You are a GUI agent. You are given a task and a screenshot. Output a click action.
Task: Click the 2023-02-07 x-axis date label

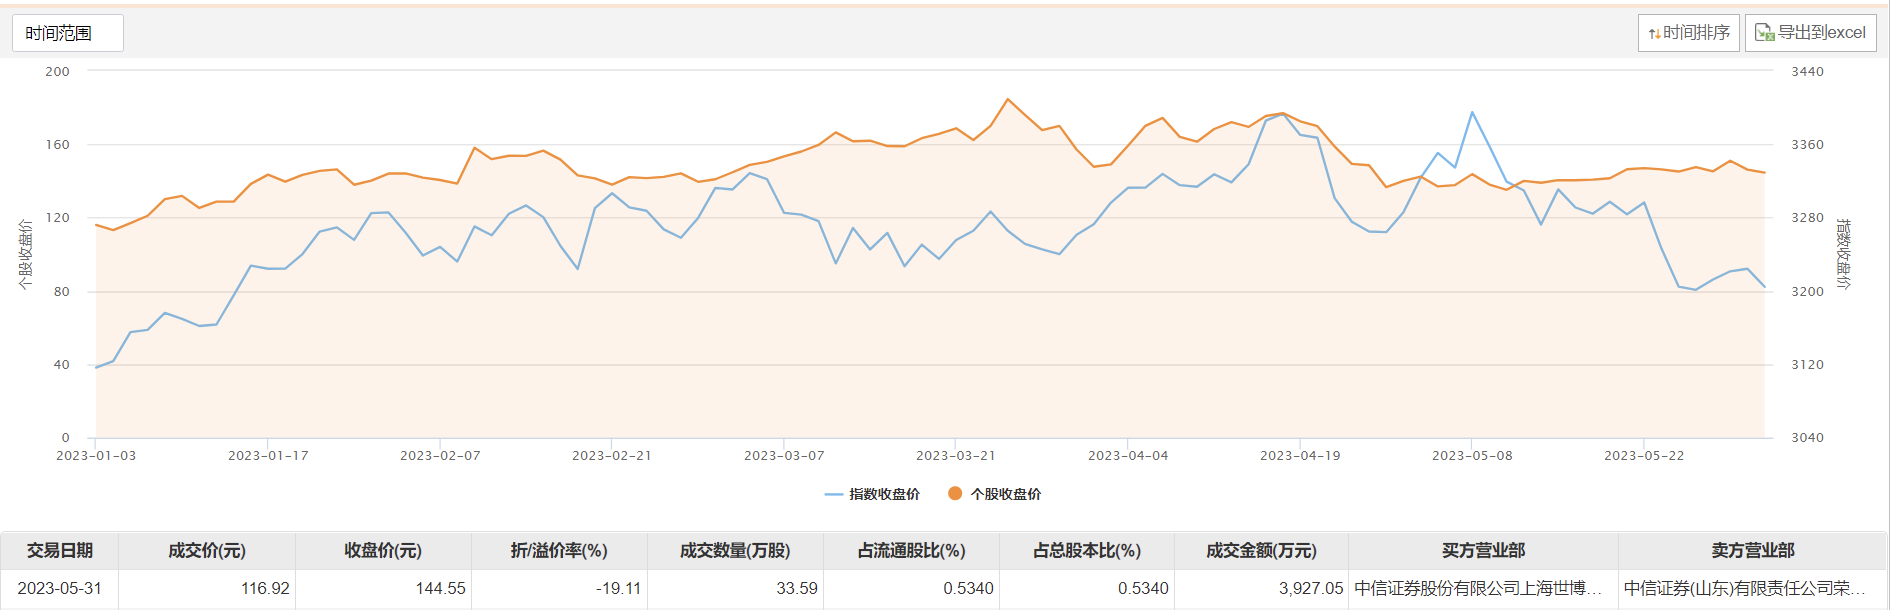pyautogui.click(x=440, y=456)
